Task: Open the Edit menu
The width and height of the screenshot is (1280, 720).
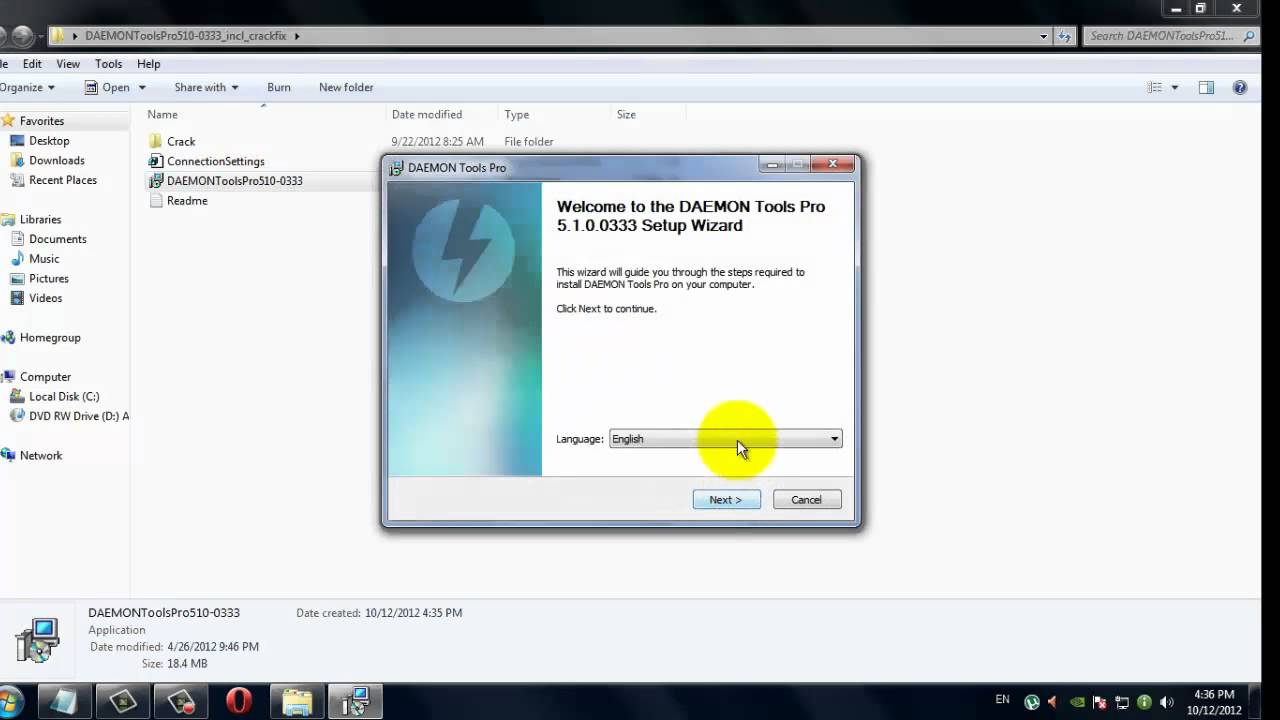Action: pos(32,64)
